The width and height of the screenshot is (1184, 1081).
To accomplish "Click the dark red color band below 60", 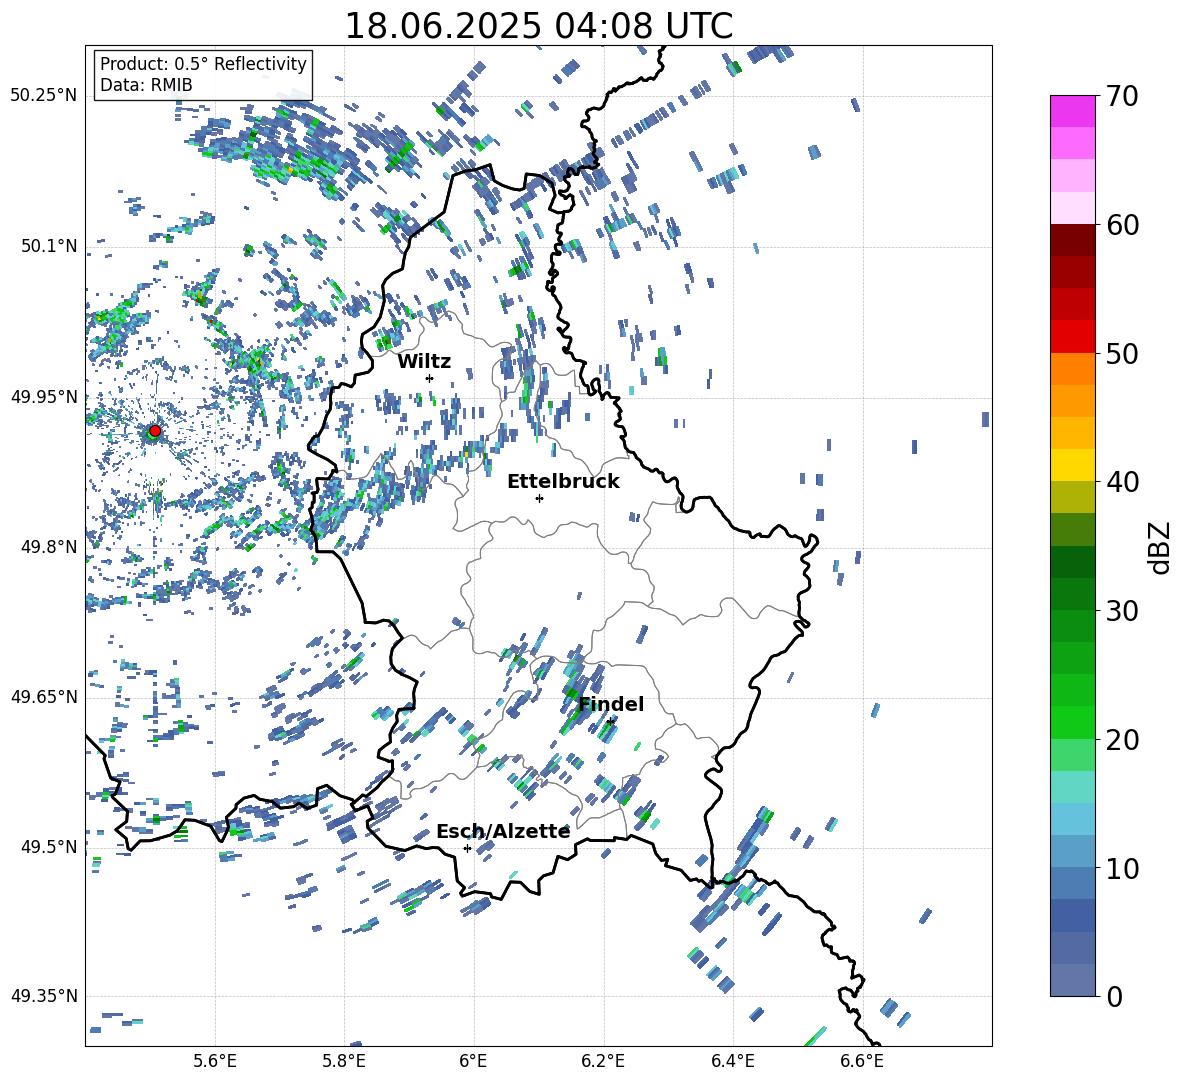I will coord(1072,240).
